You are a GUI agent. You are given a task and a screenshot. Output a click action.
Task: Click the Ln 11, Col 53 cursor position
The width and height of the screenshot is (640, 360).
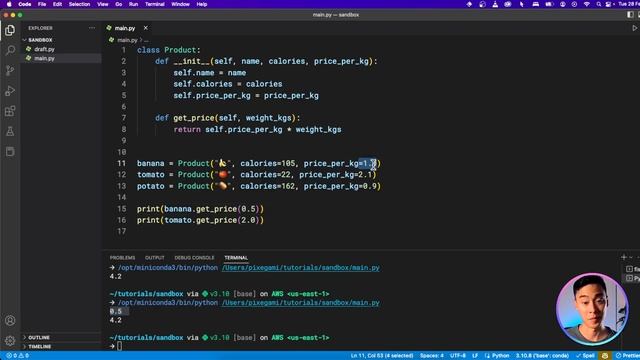tap(382, 356)
